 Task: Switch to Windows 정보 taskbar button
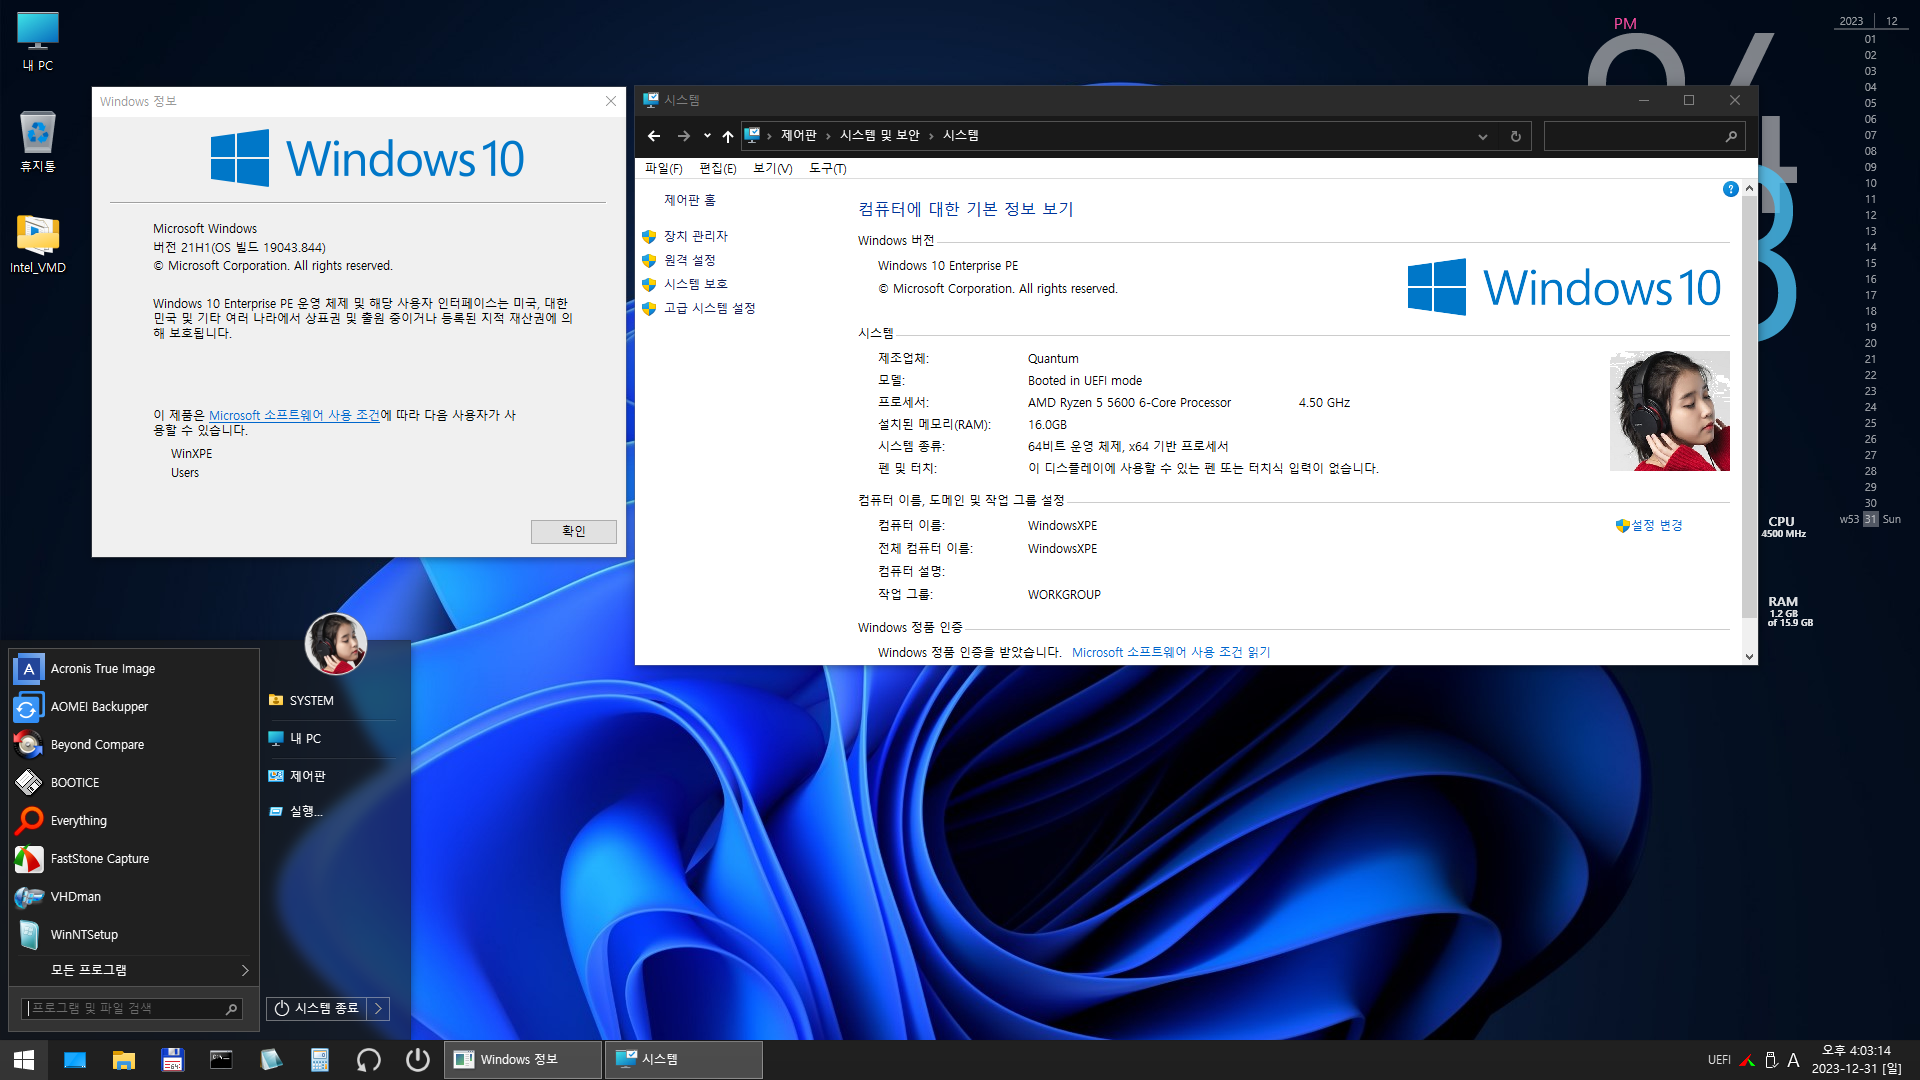point(524,1060)
